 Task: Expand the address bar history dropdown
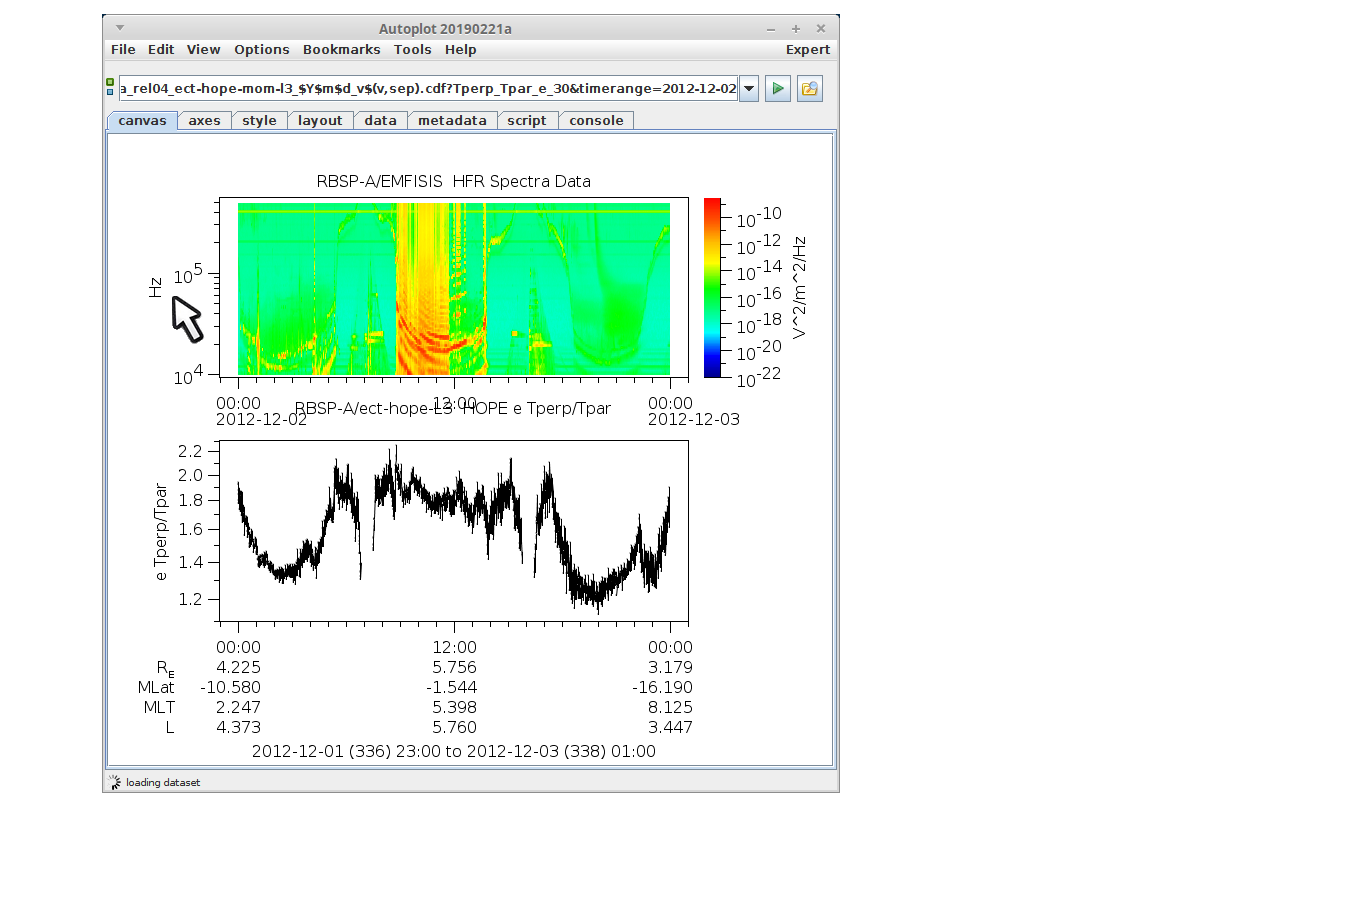(x=748, y=89)
